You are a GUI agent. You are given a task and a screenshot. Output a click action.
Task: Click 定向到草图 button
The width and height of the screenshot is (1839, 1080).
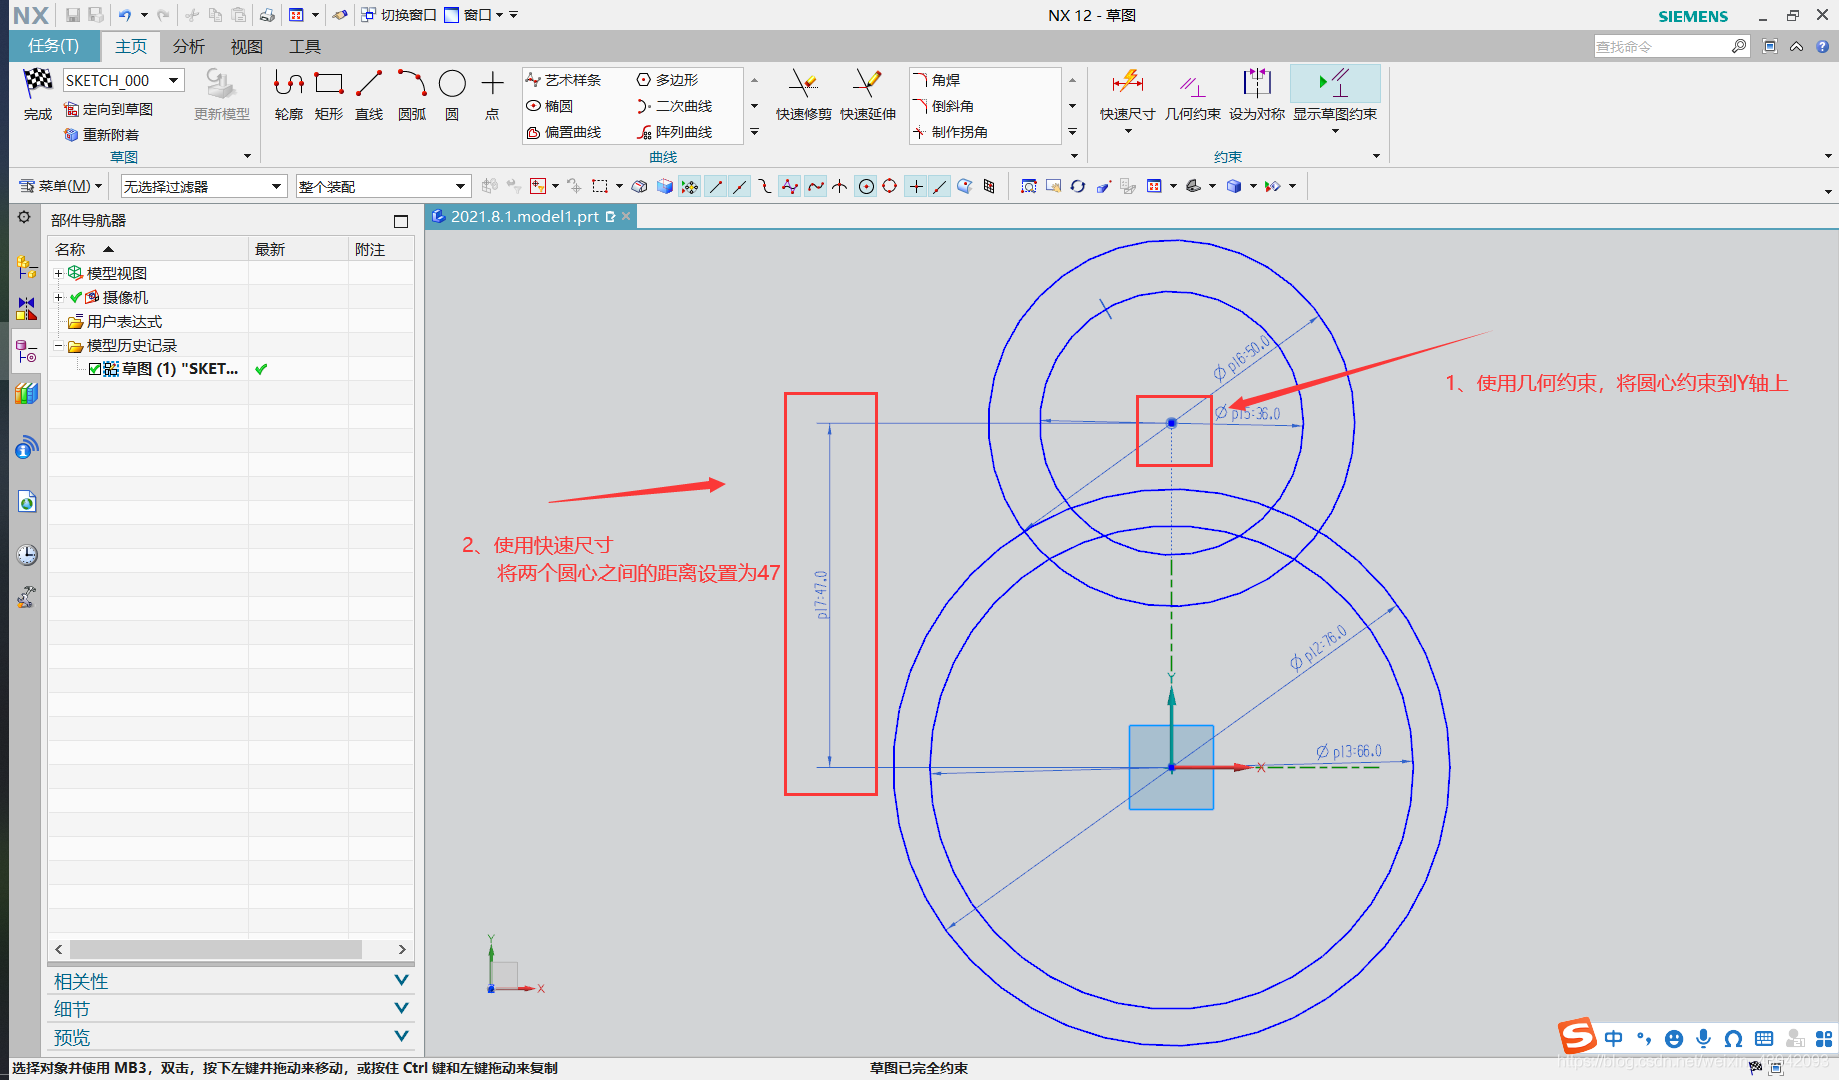coord(109,109)
